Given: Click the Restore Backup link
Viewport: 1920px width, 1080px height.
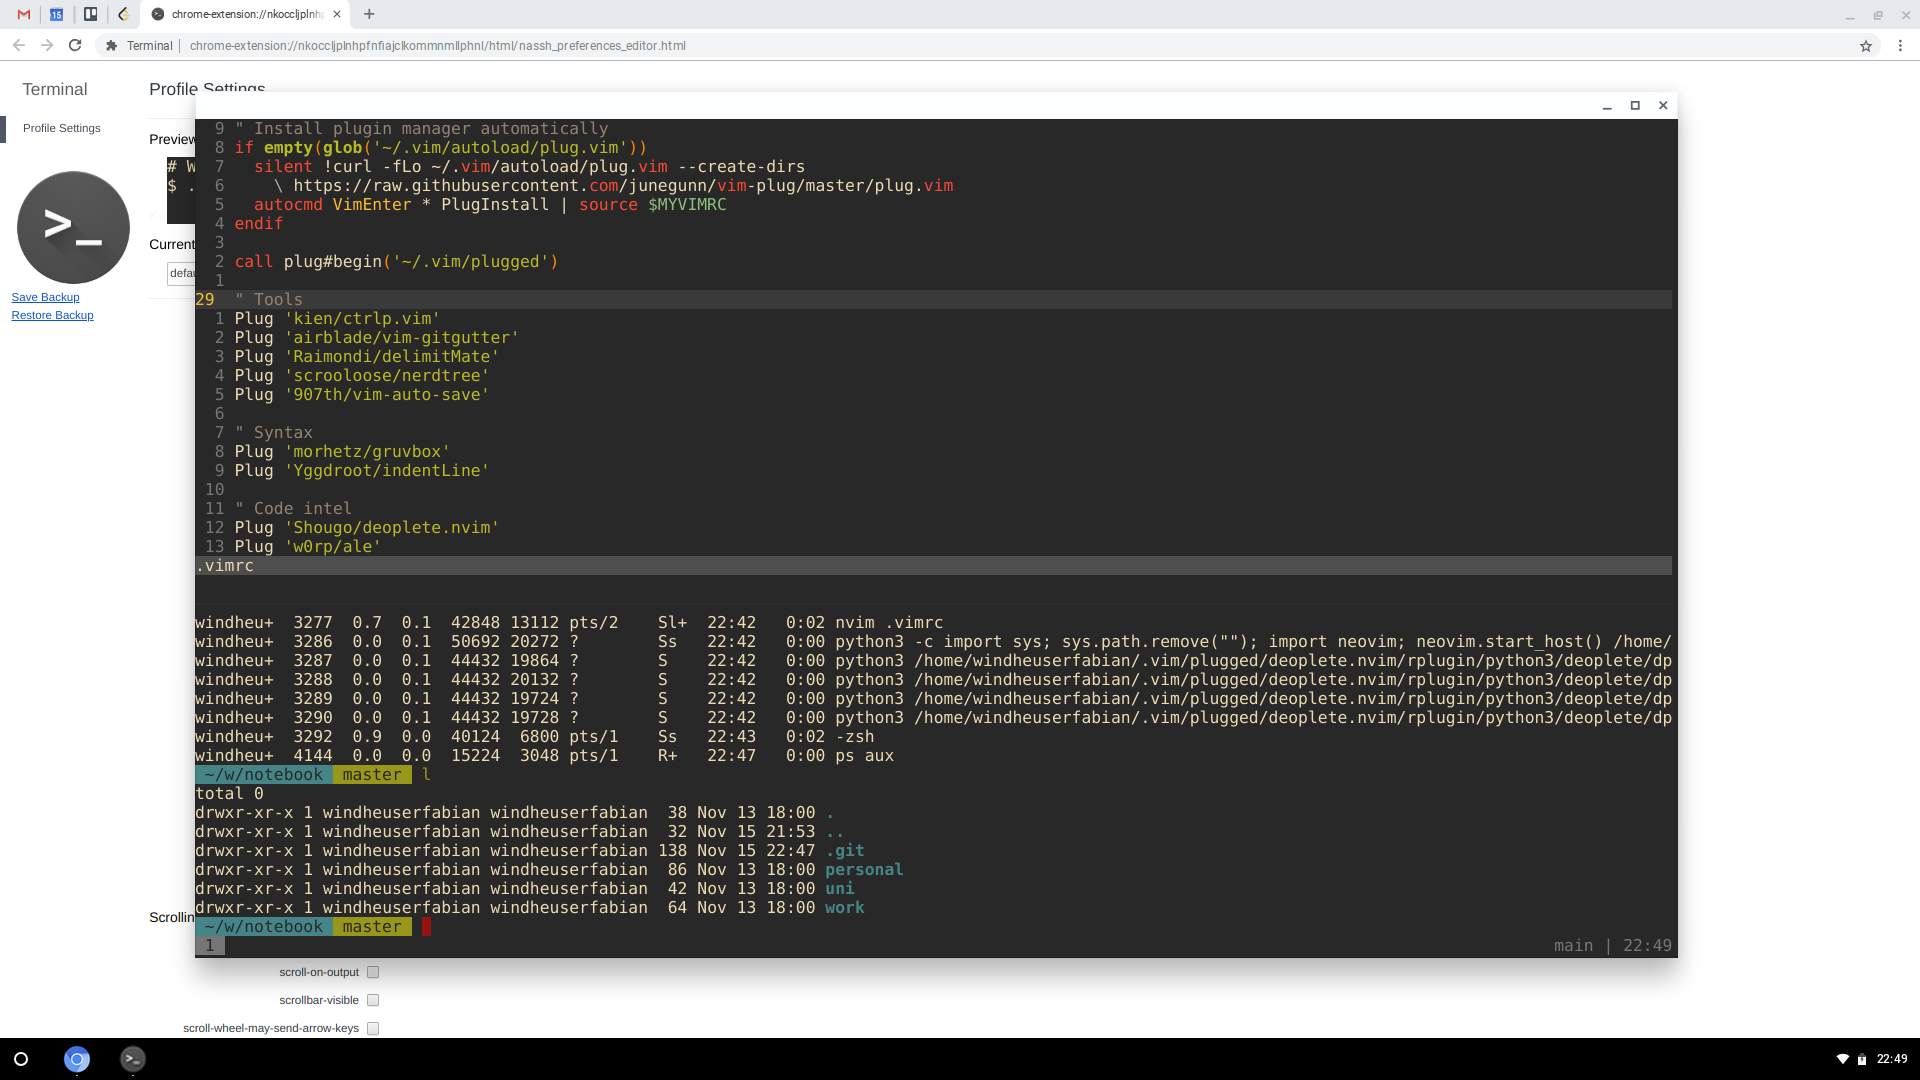Looking at the screenshot, I should point(52,315).
